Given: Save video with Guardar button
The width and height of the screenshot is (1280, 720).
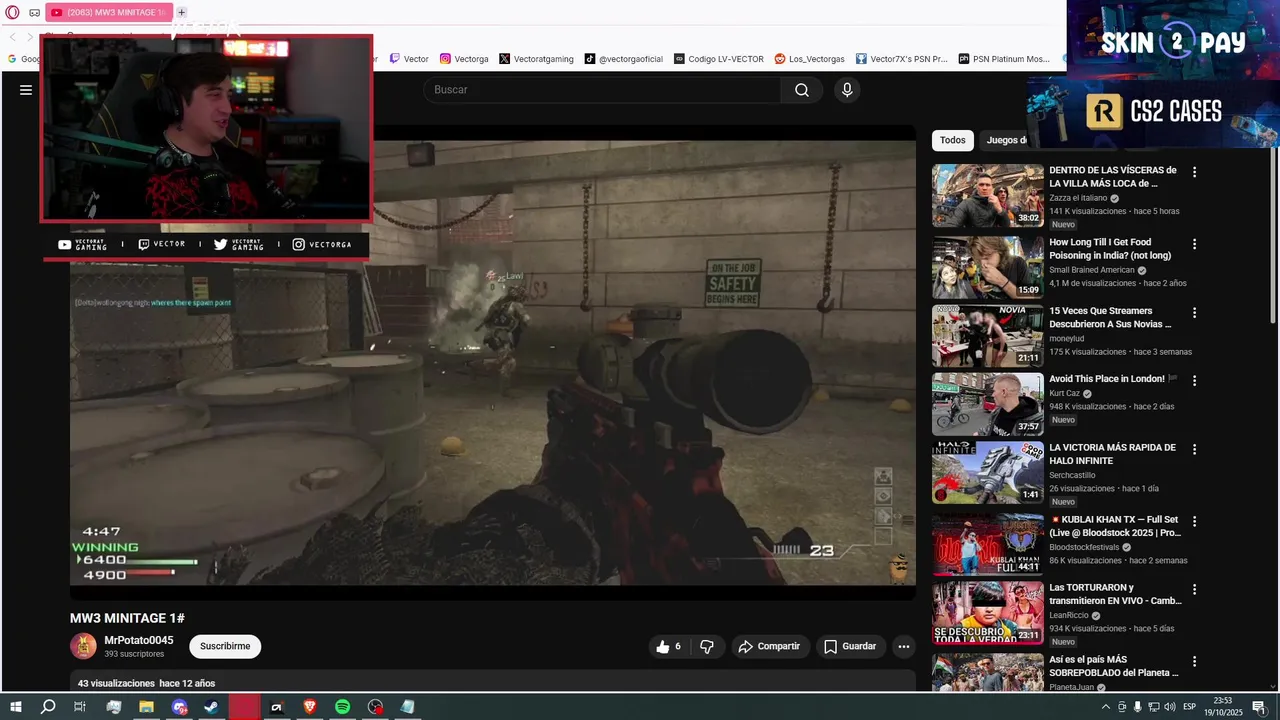Looking at the screenshot, I should tap(850, 647).
